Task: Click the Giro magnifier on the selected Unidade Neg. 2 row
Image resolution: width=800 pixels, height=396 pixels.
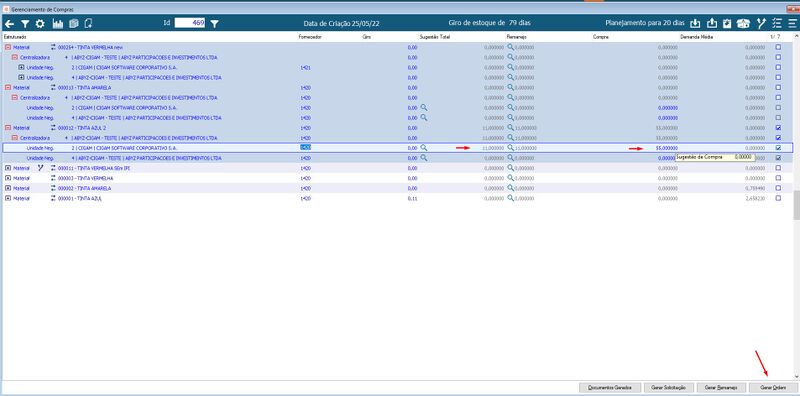Action: (x=423, y=148)
